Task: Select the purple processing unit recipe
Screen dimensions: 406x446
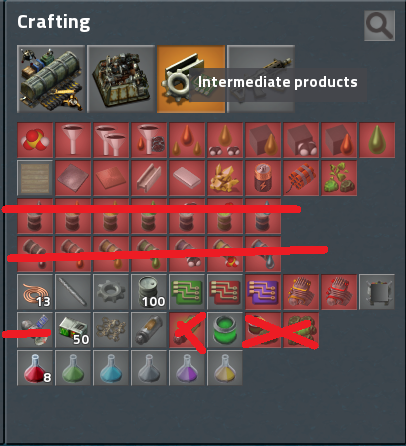Action: (263, 292)
